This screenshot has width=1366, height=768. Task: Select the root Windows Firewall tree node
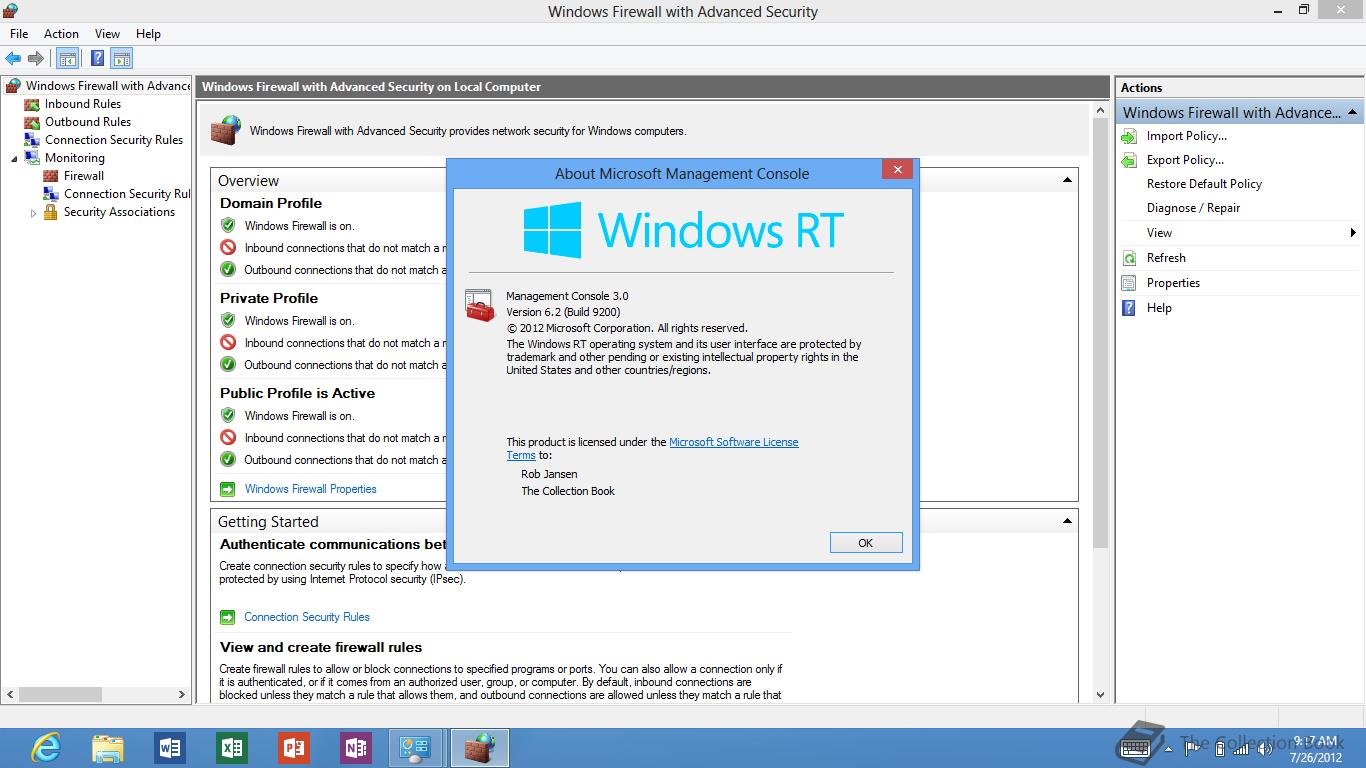(x=108, y=86)
